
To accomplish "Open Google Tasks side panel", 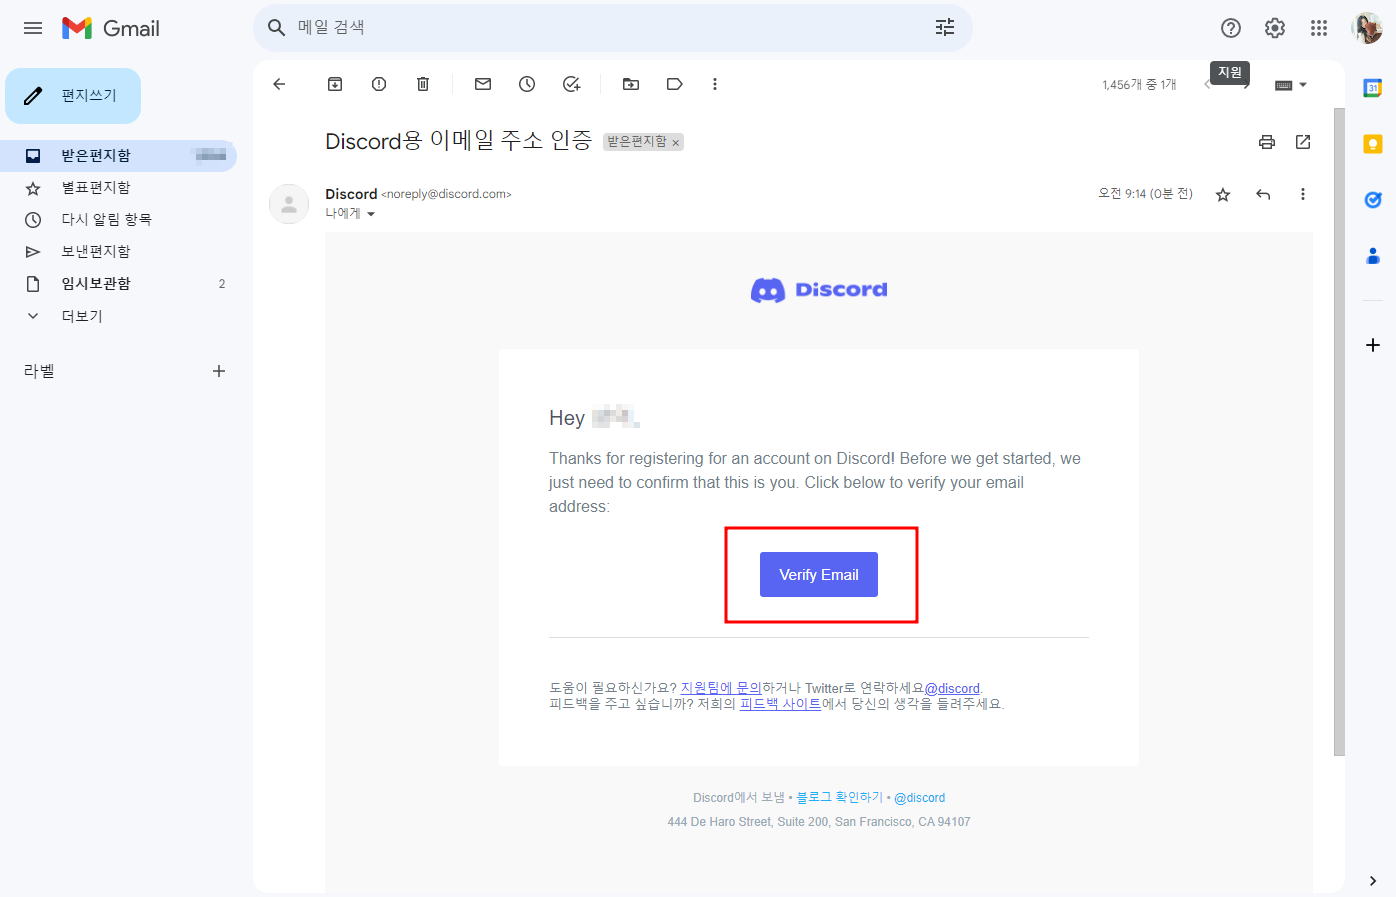I will 1373,200.
